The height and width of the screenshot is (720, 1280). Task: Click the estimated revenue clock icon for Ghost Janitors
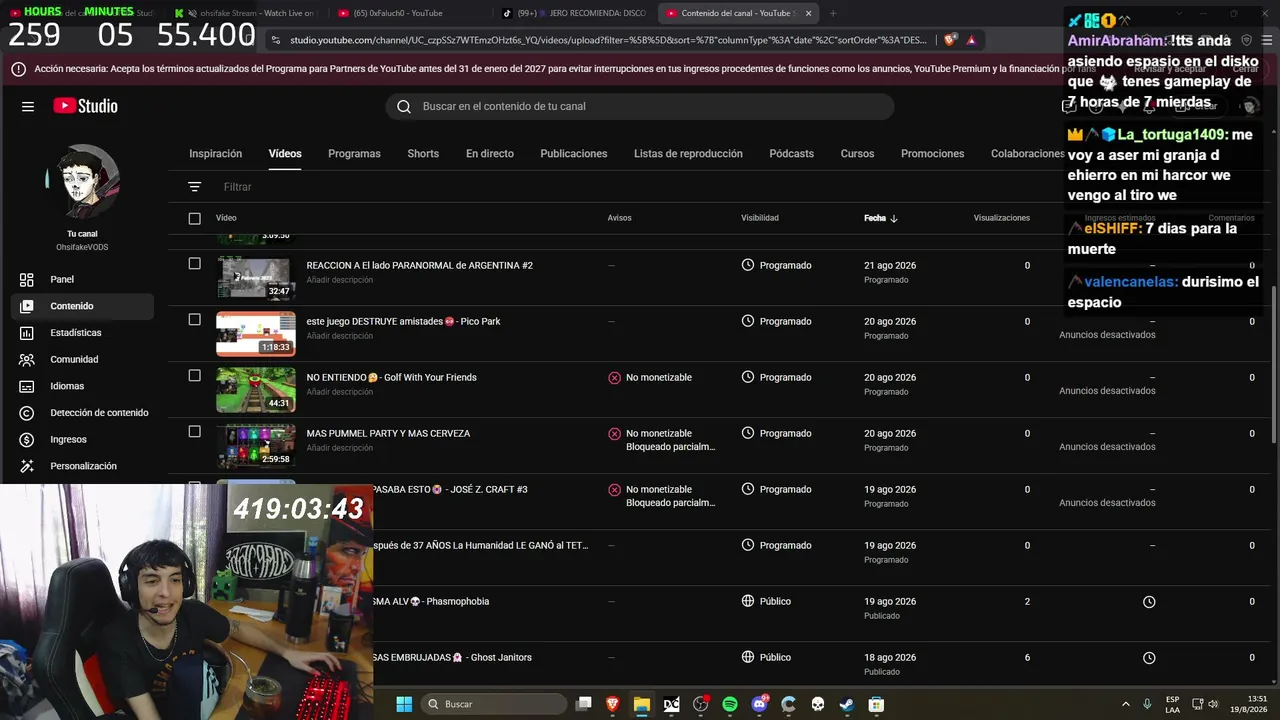[1149, 658]
